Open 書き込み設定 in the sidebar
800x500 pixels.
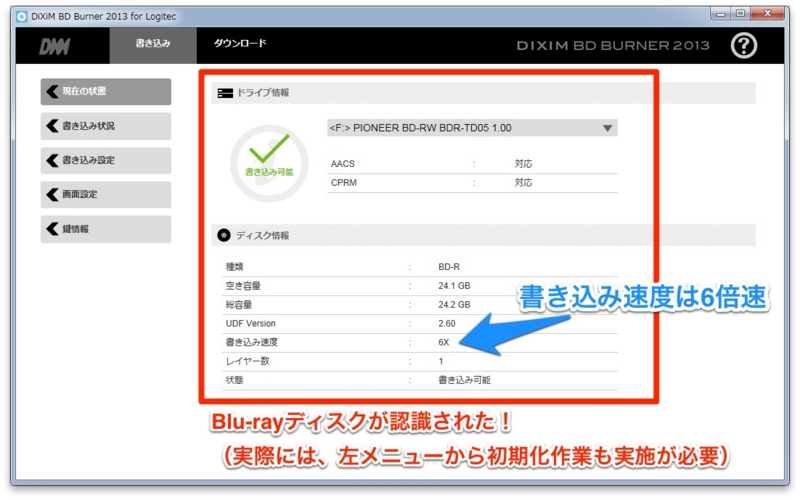(x=106, y=160)
